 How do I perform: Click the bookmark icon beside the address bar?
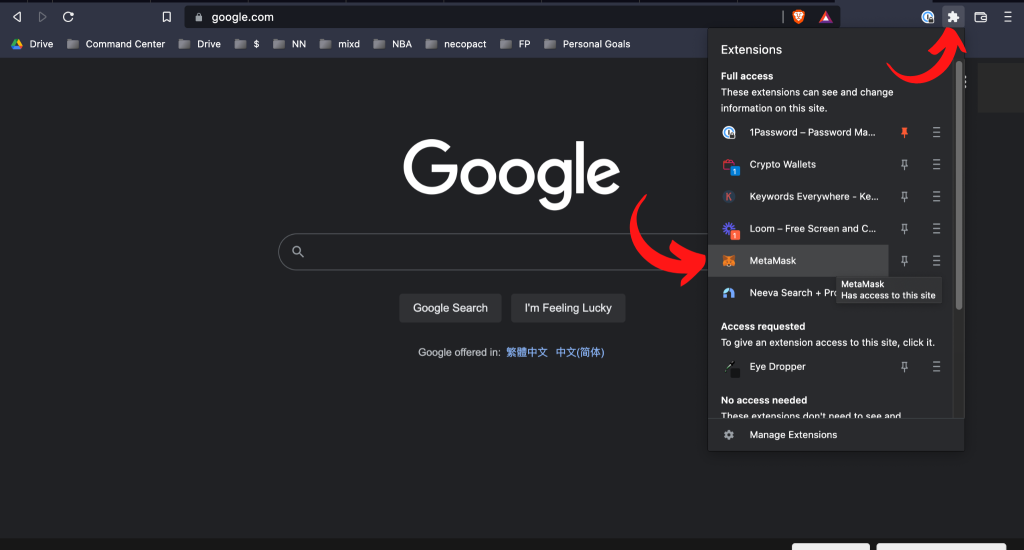pyautogui.click(x=167, y=17)
